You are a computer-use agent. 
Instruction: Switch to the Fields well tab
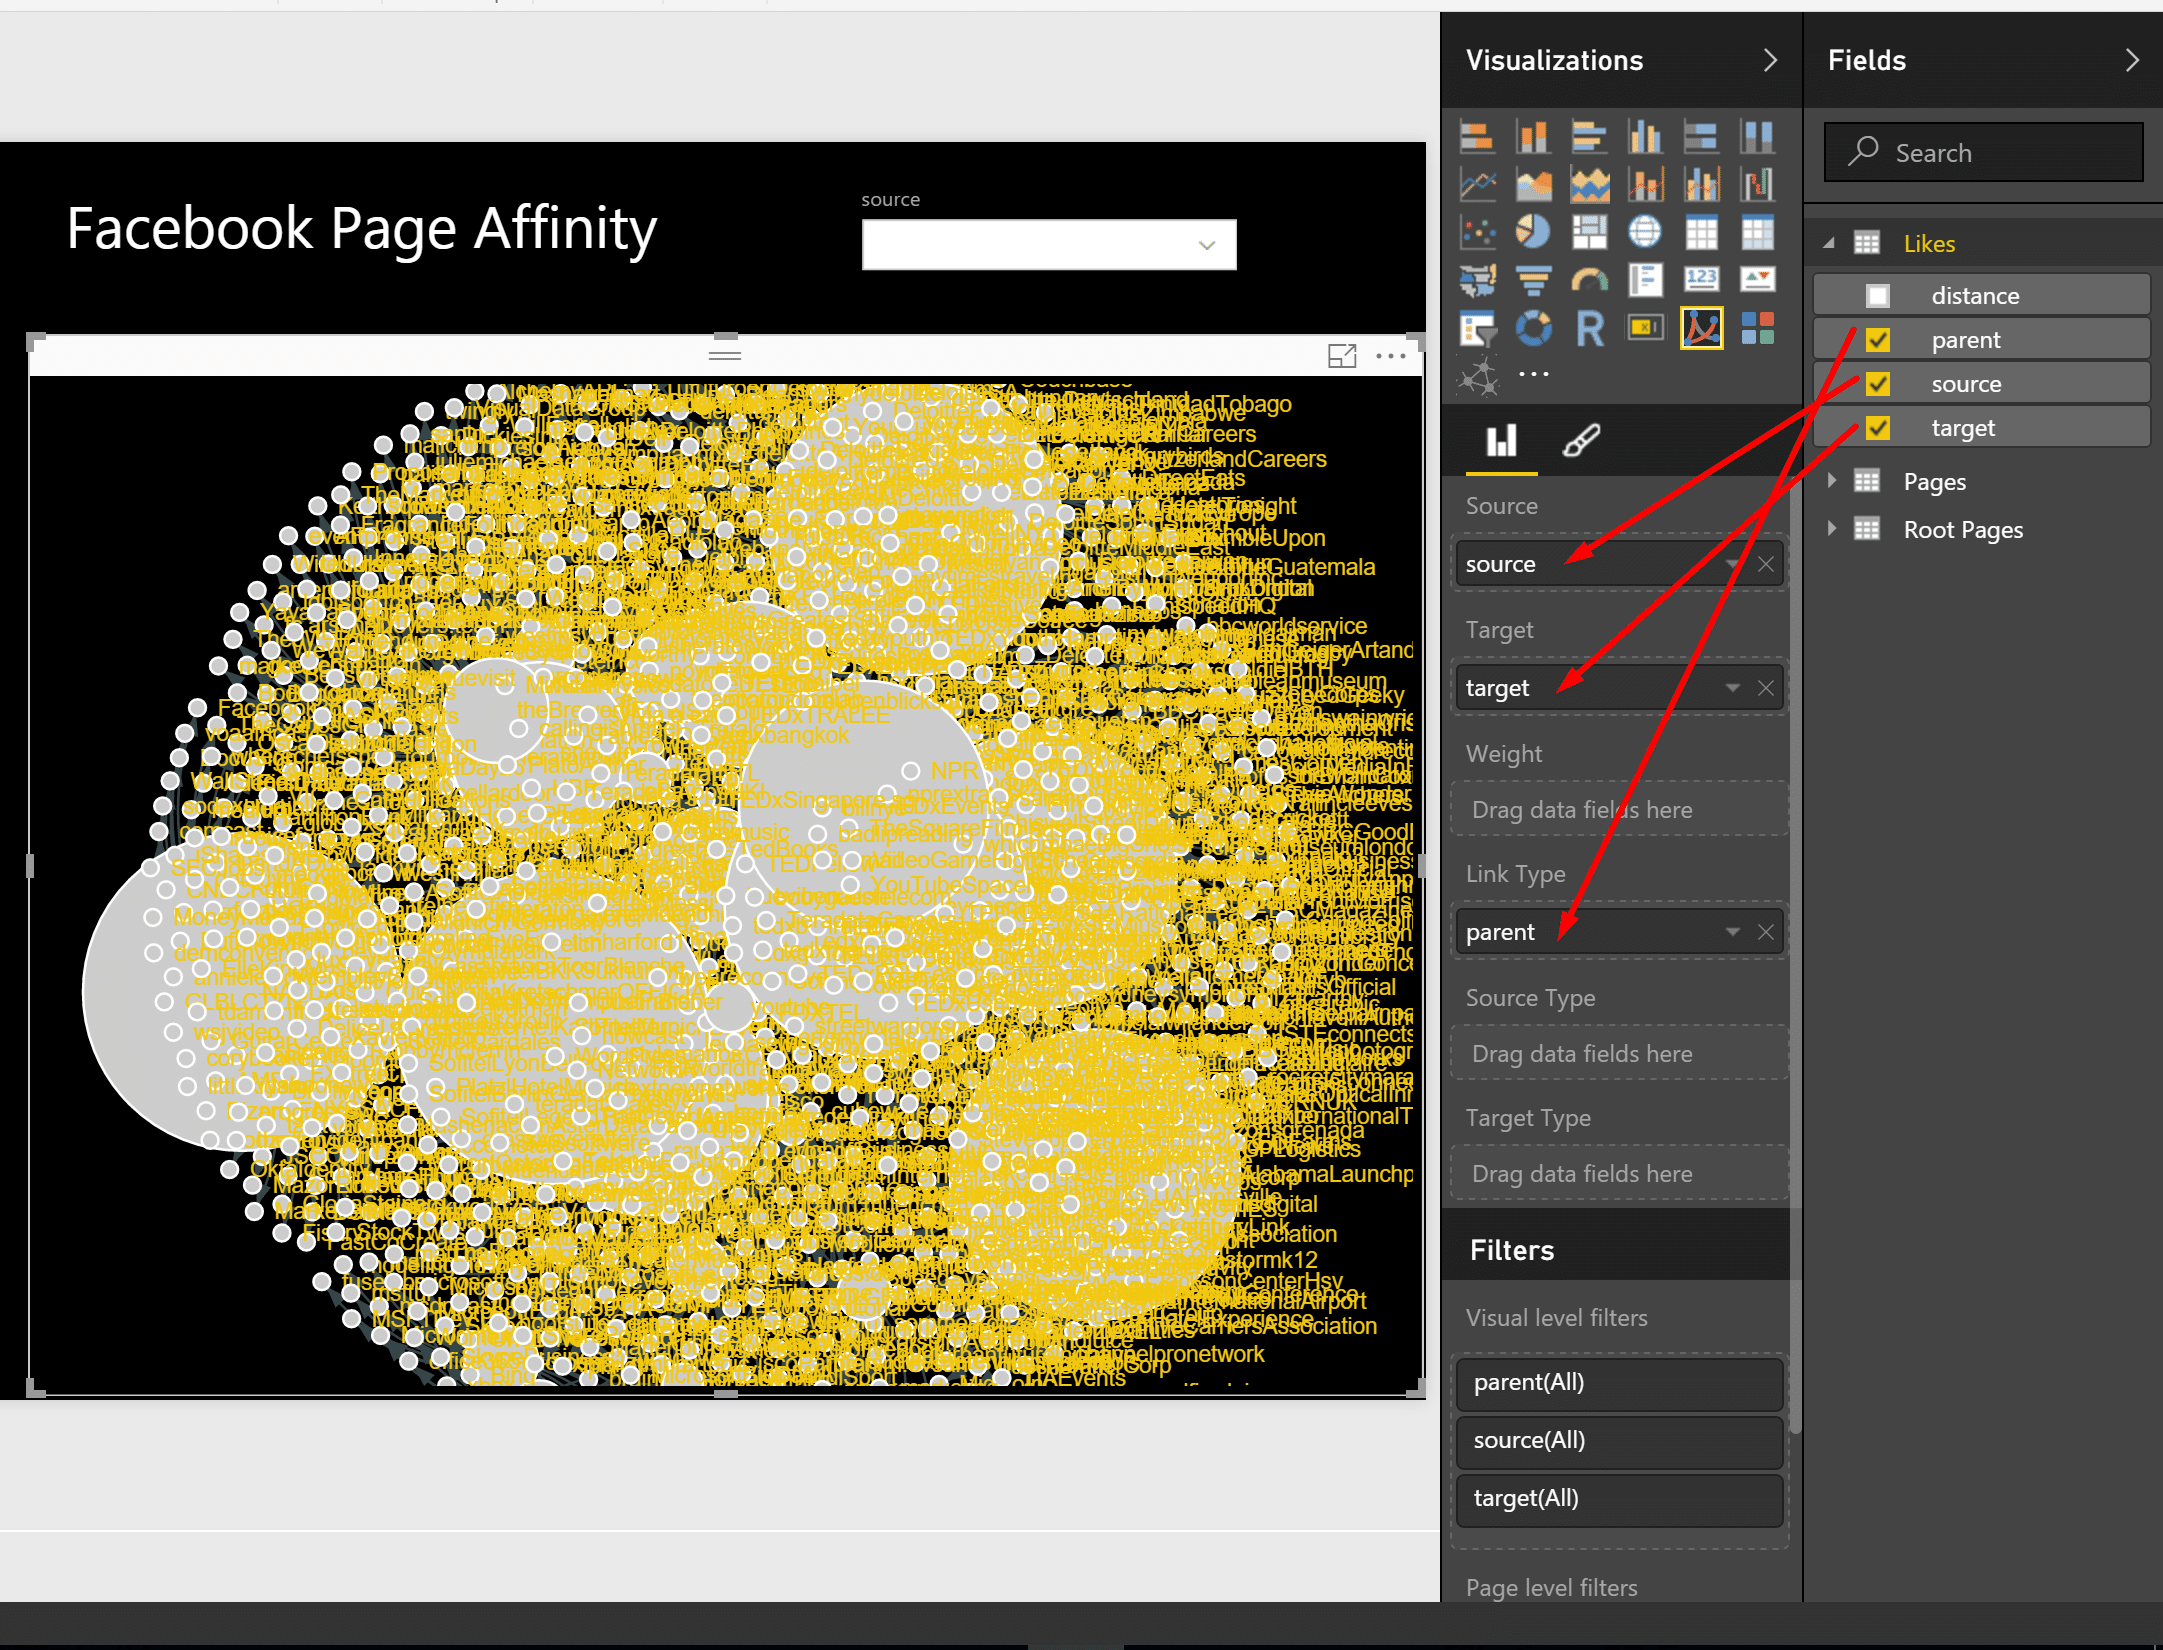click(1501, 441)
